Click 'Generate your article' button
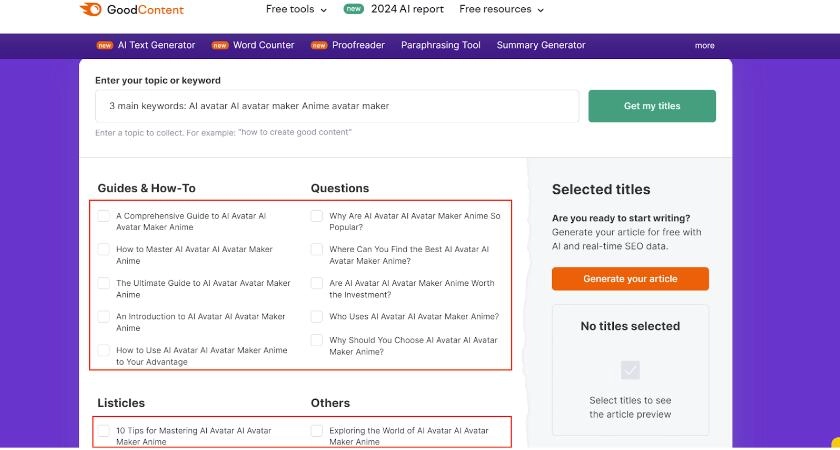The width and height of the screenshot is (840, 450). [630, 279]
